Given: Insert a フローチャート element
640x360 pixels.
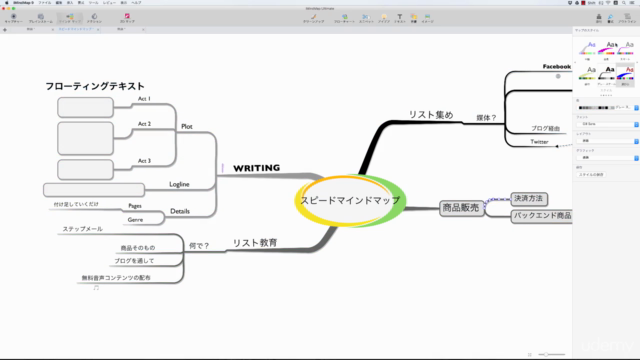Looking at the screenshot, I should point(344,18).
